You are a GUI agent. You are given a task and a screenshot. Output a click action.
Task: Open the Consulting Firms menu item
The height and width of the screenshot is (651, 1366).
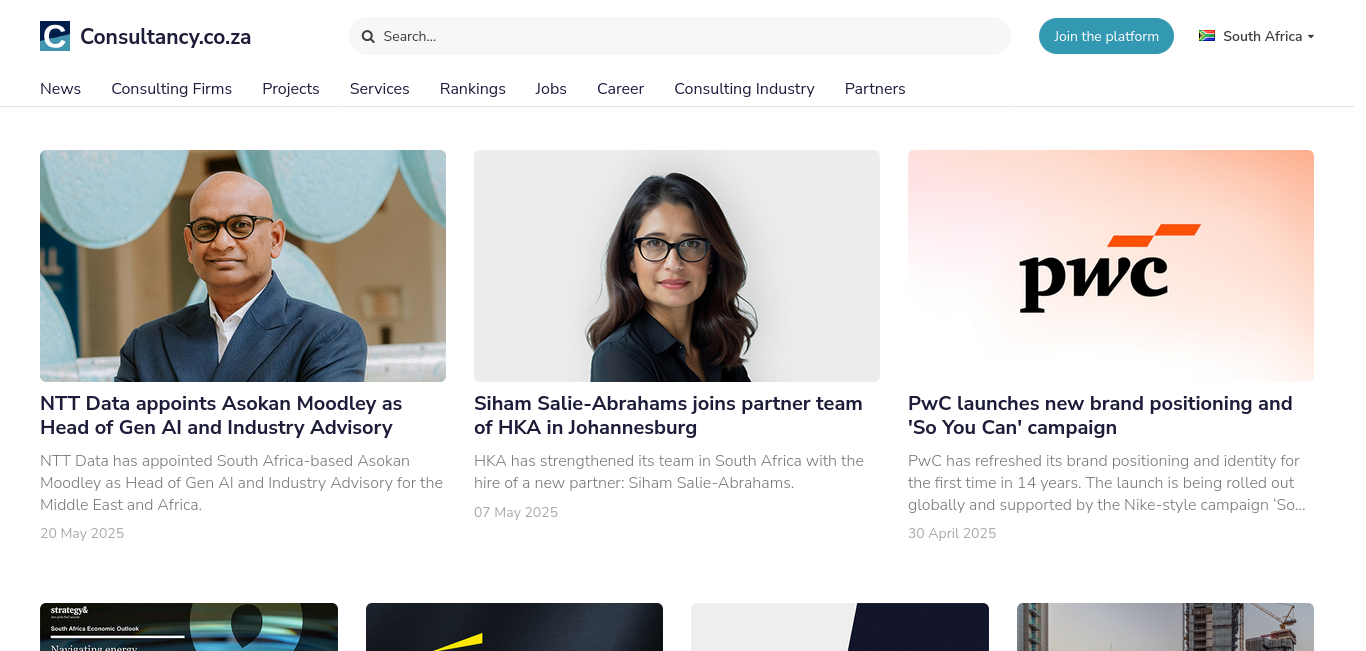(172, 89)
